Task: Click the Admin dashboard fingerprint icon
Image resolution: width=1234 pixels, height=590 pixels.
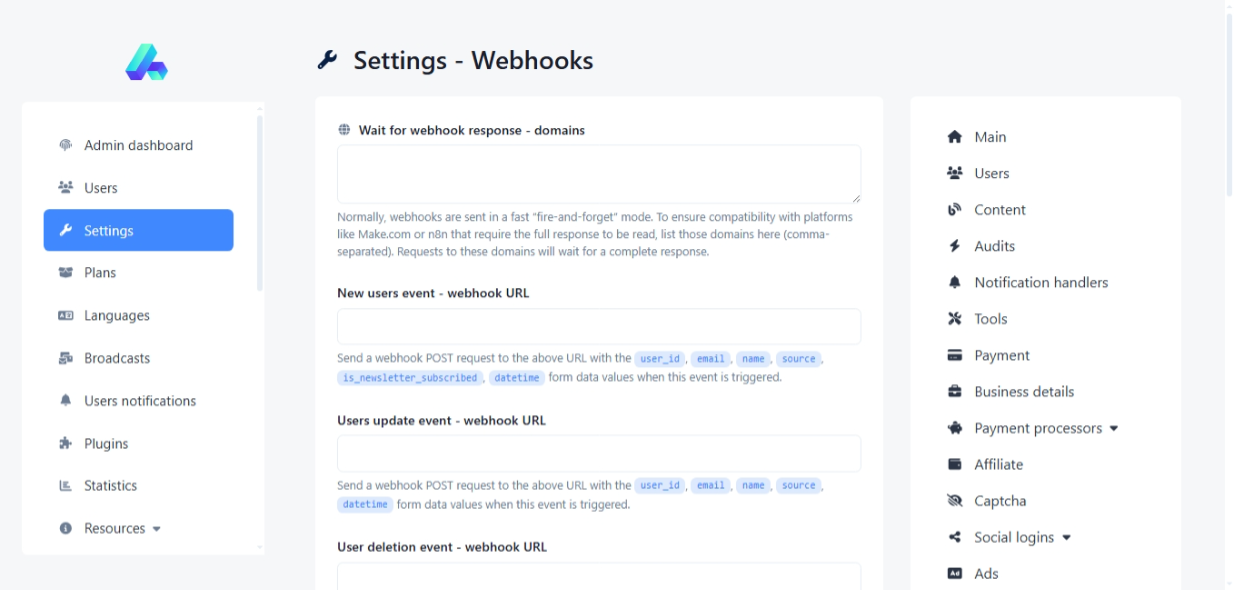Action: point(66,145)
